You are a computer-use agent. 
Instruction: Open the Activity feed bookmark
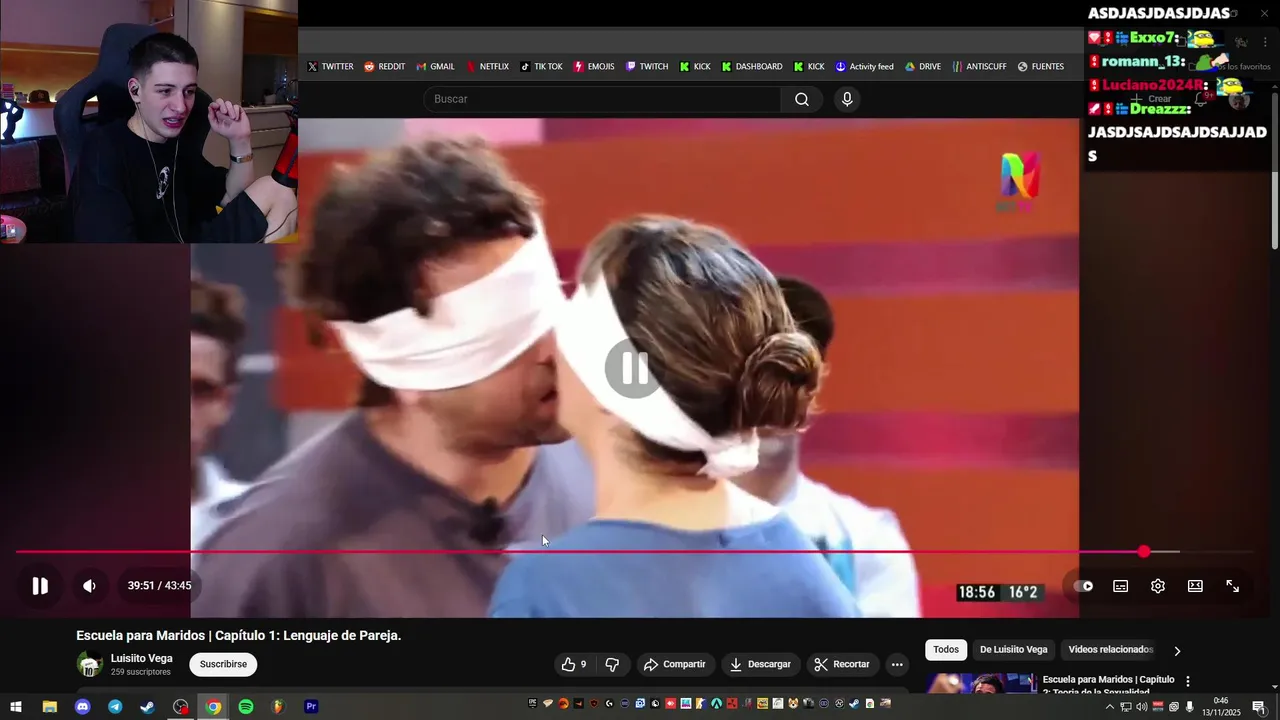pyautogui.click(x=864, y=67)
